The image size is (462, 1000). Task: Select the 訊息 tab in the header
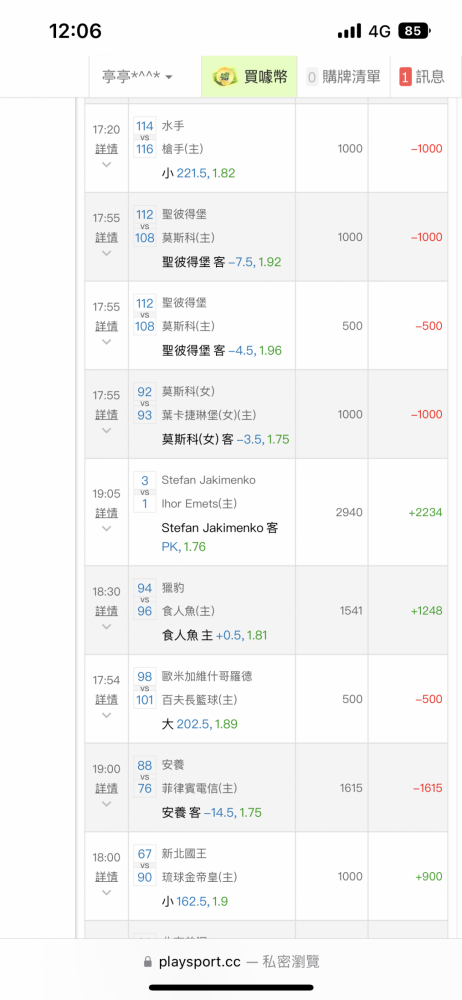pyautogui.click(x=422, y=77)
